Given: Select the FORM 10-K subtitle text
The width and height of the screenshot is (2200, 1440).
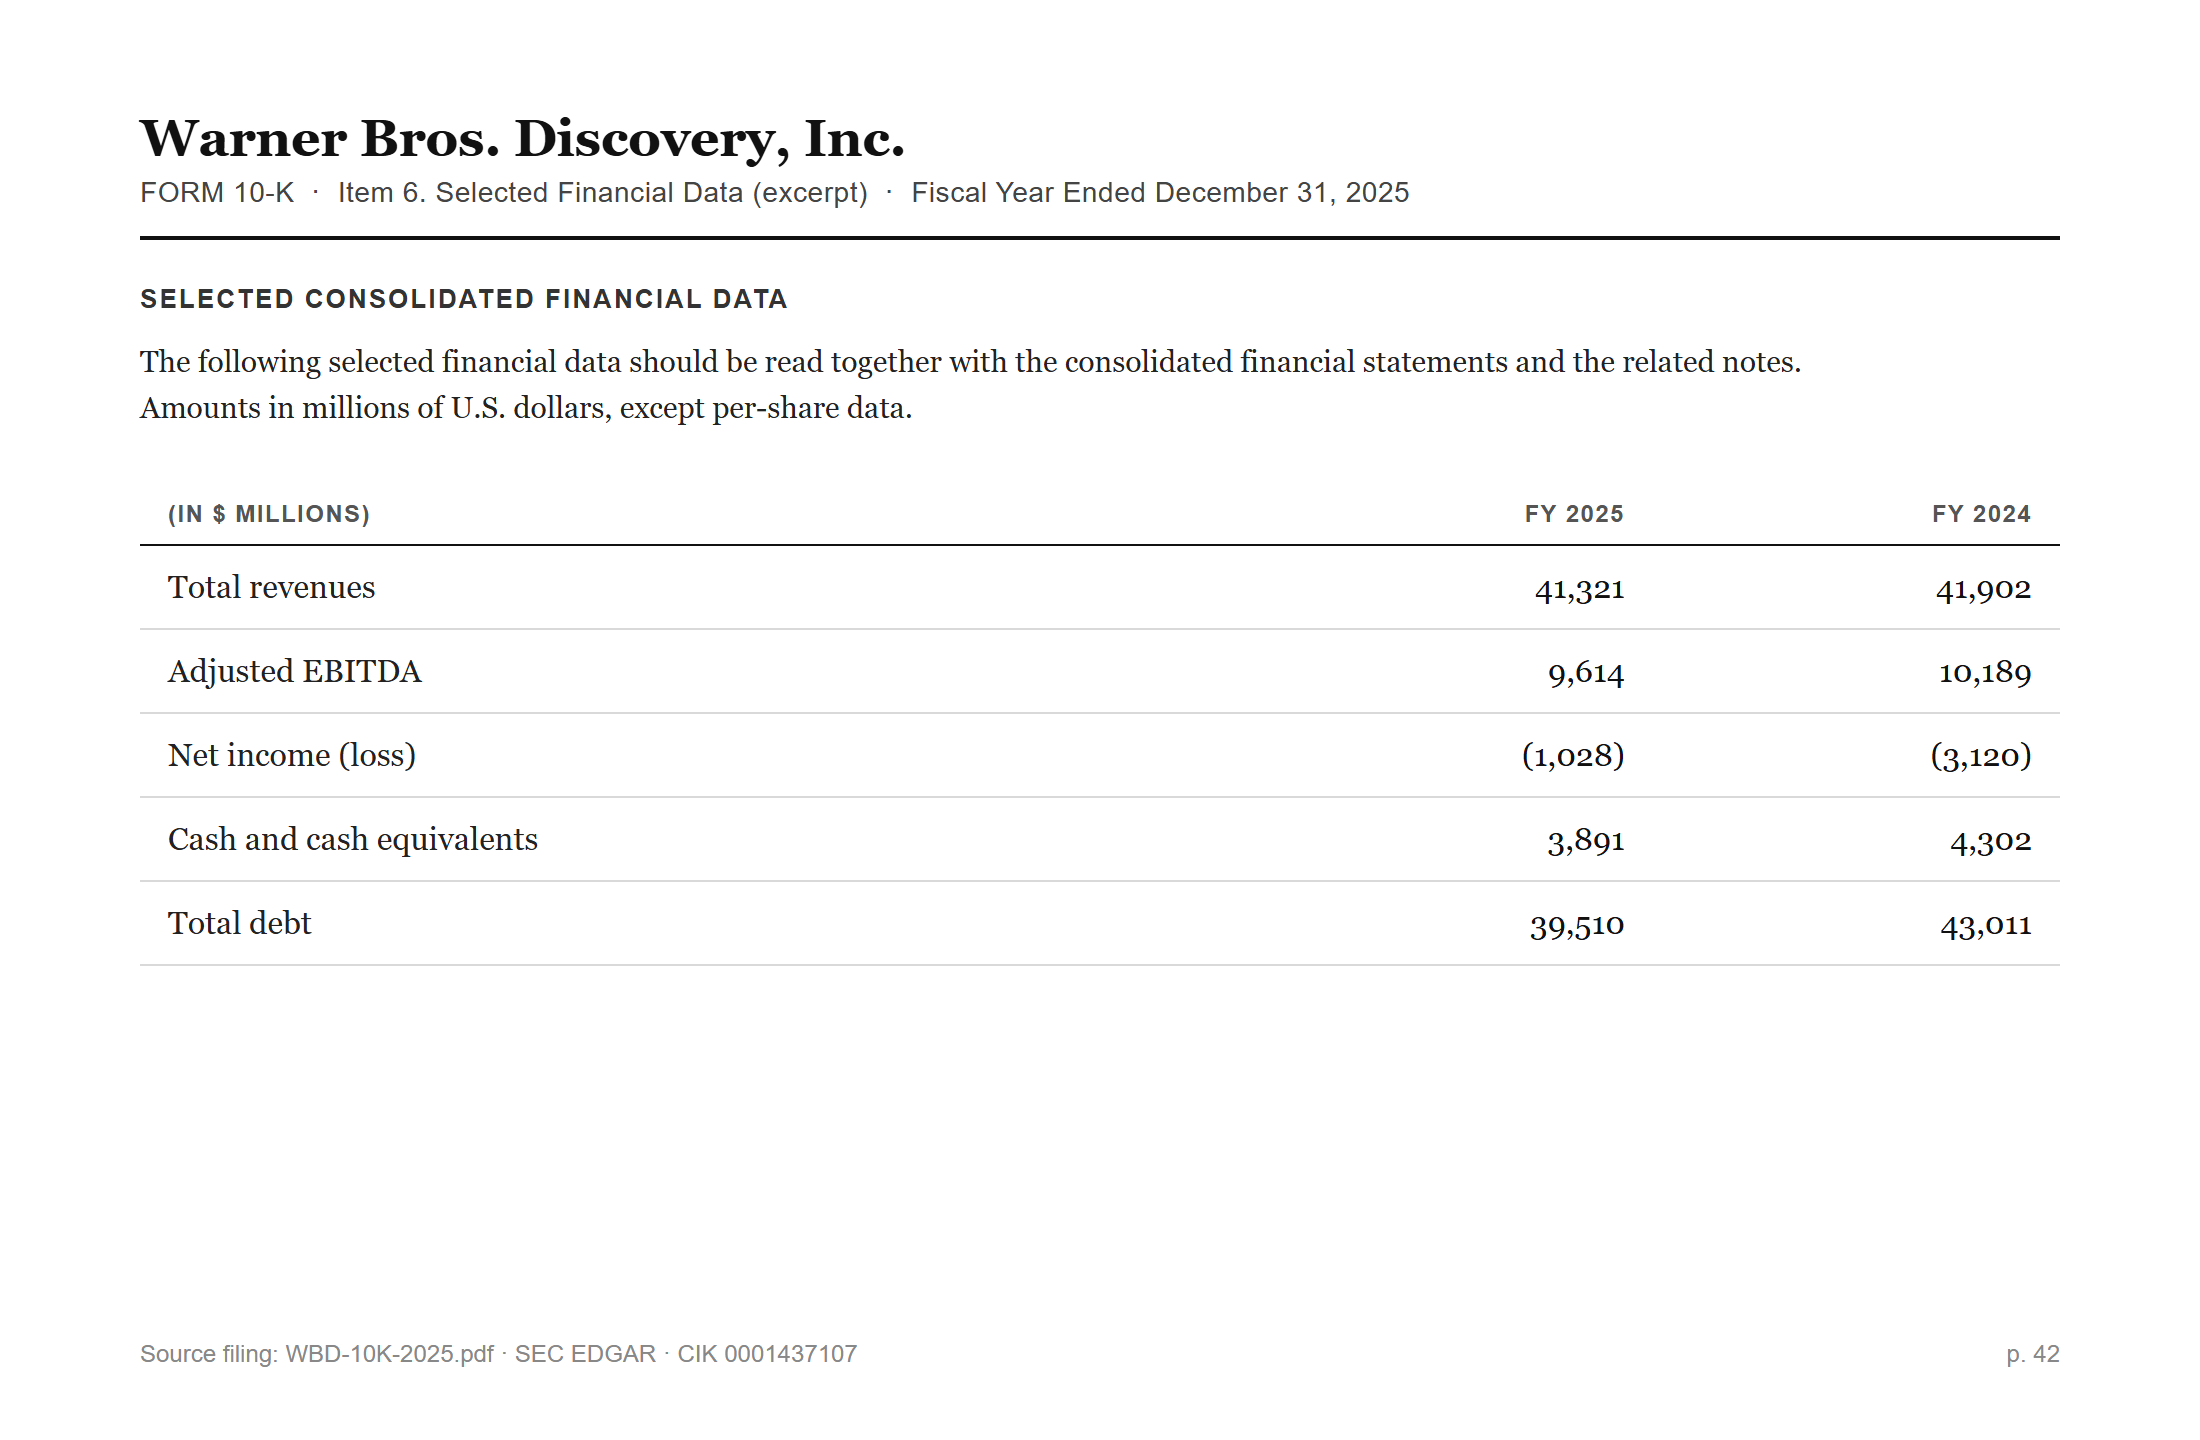Looking at the screenshot, I should [x=217, y=192].
